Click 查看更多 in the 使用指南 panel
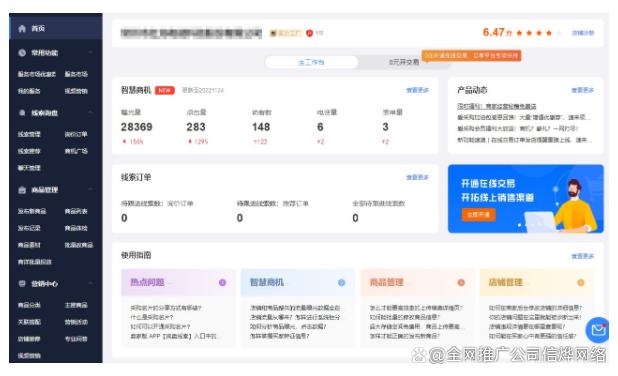 click(583, 256)
